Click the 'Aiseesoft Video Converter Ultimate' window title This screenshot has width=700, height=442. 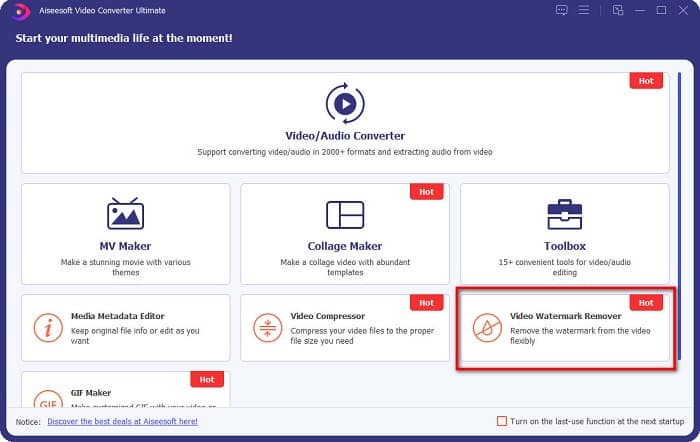[102, 10]
